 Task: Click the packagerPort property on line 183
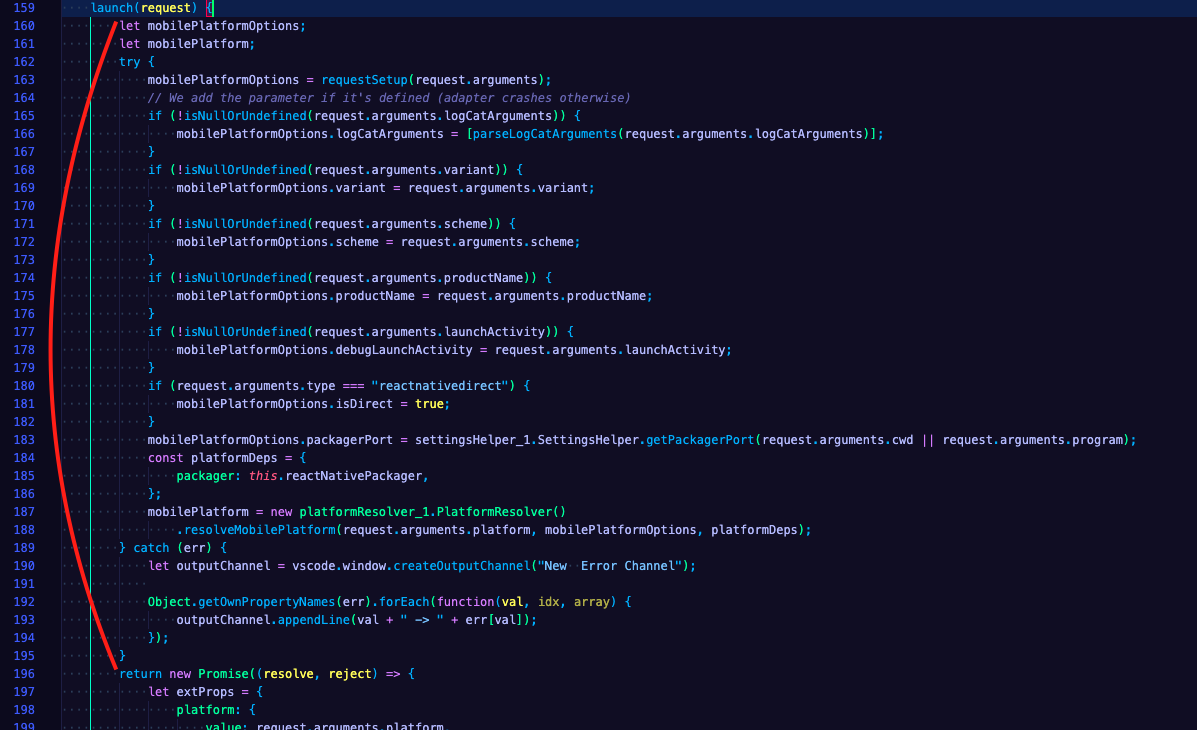(350, 440)
